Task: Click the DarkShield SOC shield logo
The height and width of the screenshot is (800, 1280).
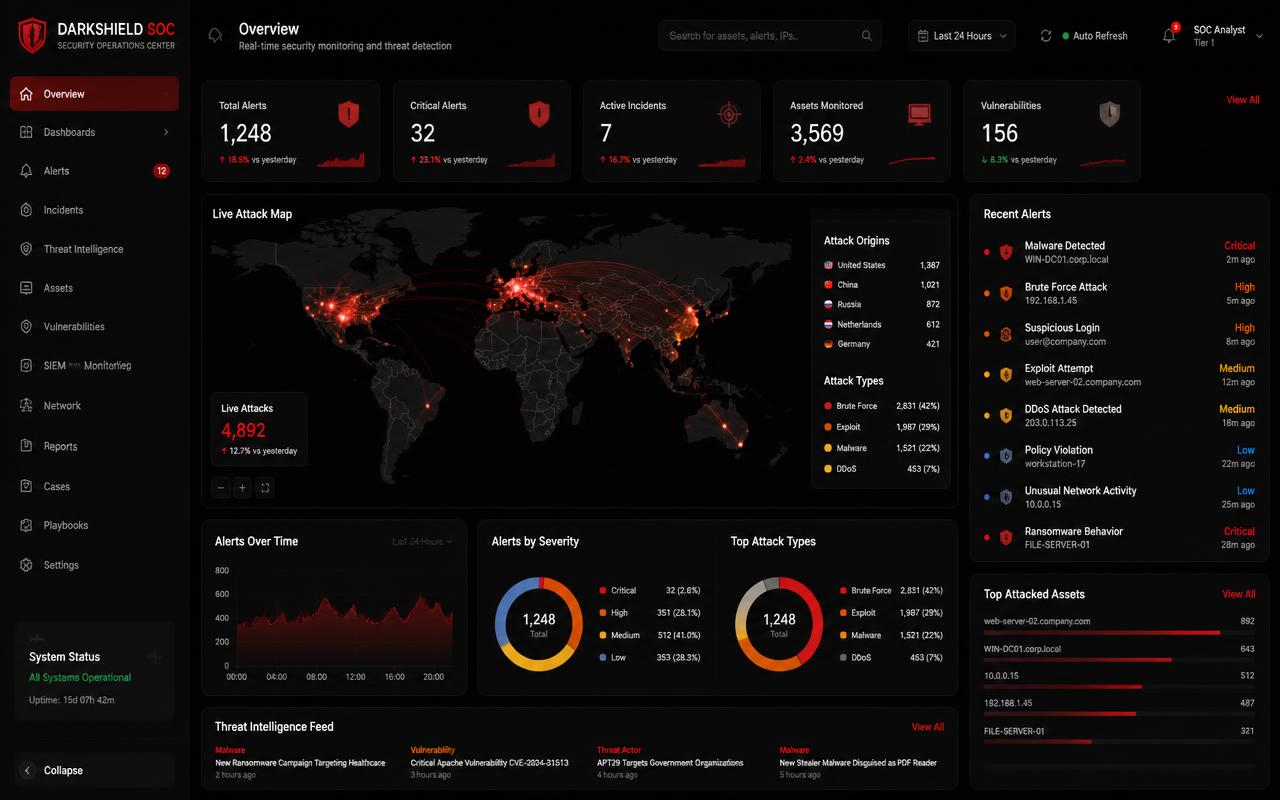Action: 32,35
